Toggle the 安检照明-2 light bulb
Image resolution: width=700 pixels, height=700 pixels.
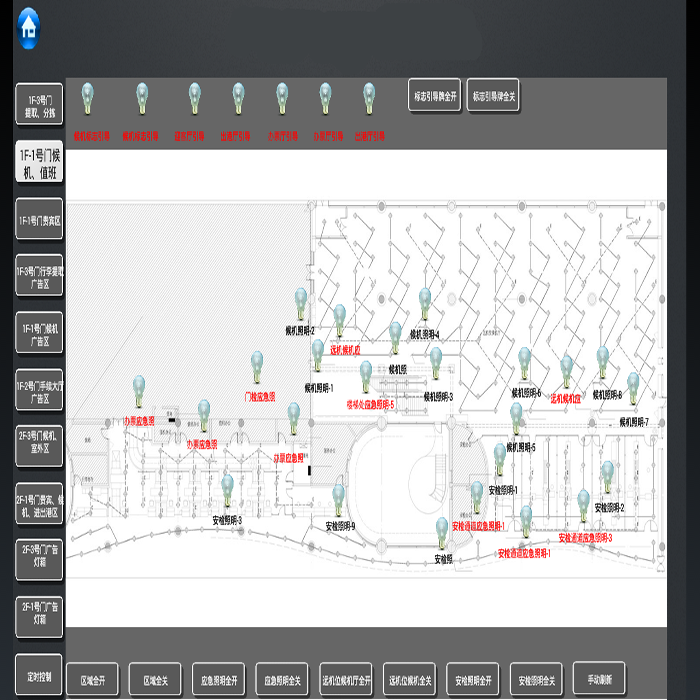click(608, 477)
